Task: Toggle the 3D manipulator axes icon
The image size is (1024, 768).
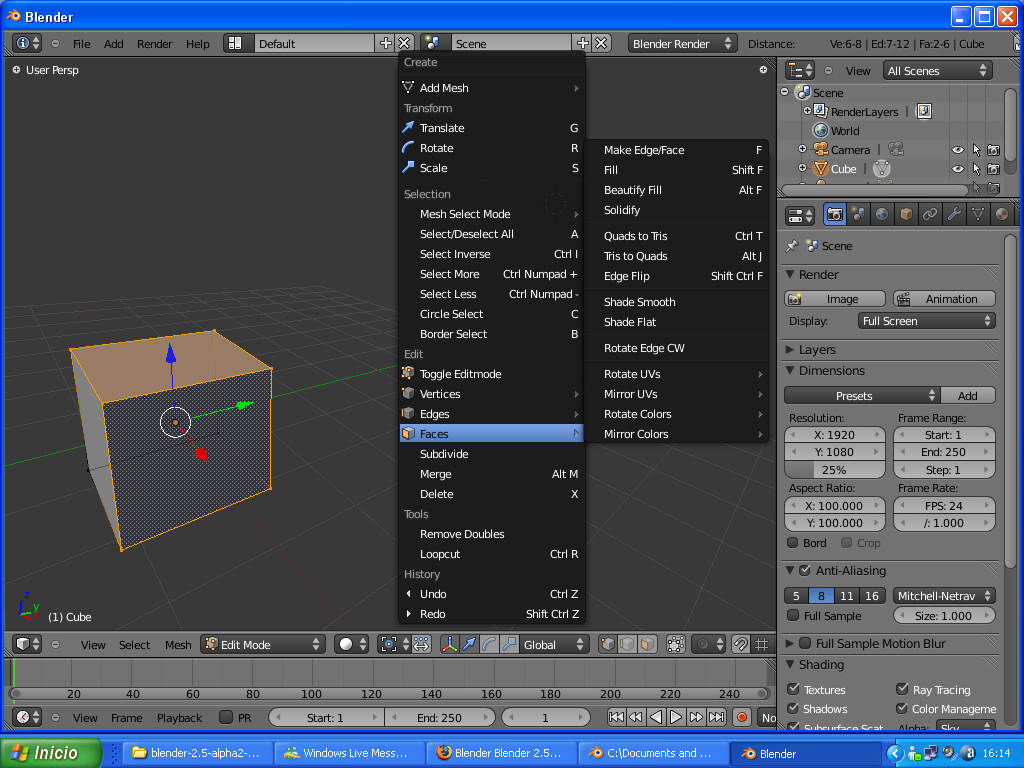Action: pos(449,645)
